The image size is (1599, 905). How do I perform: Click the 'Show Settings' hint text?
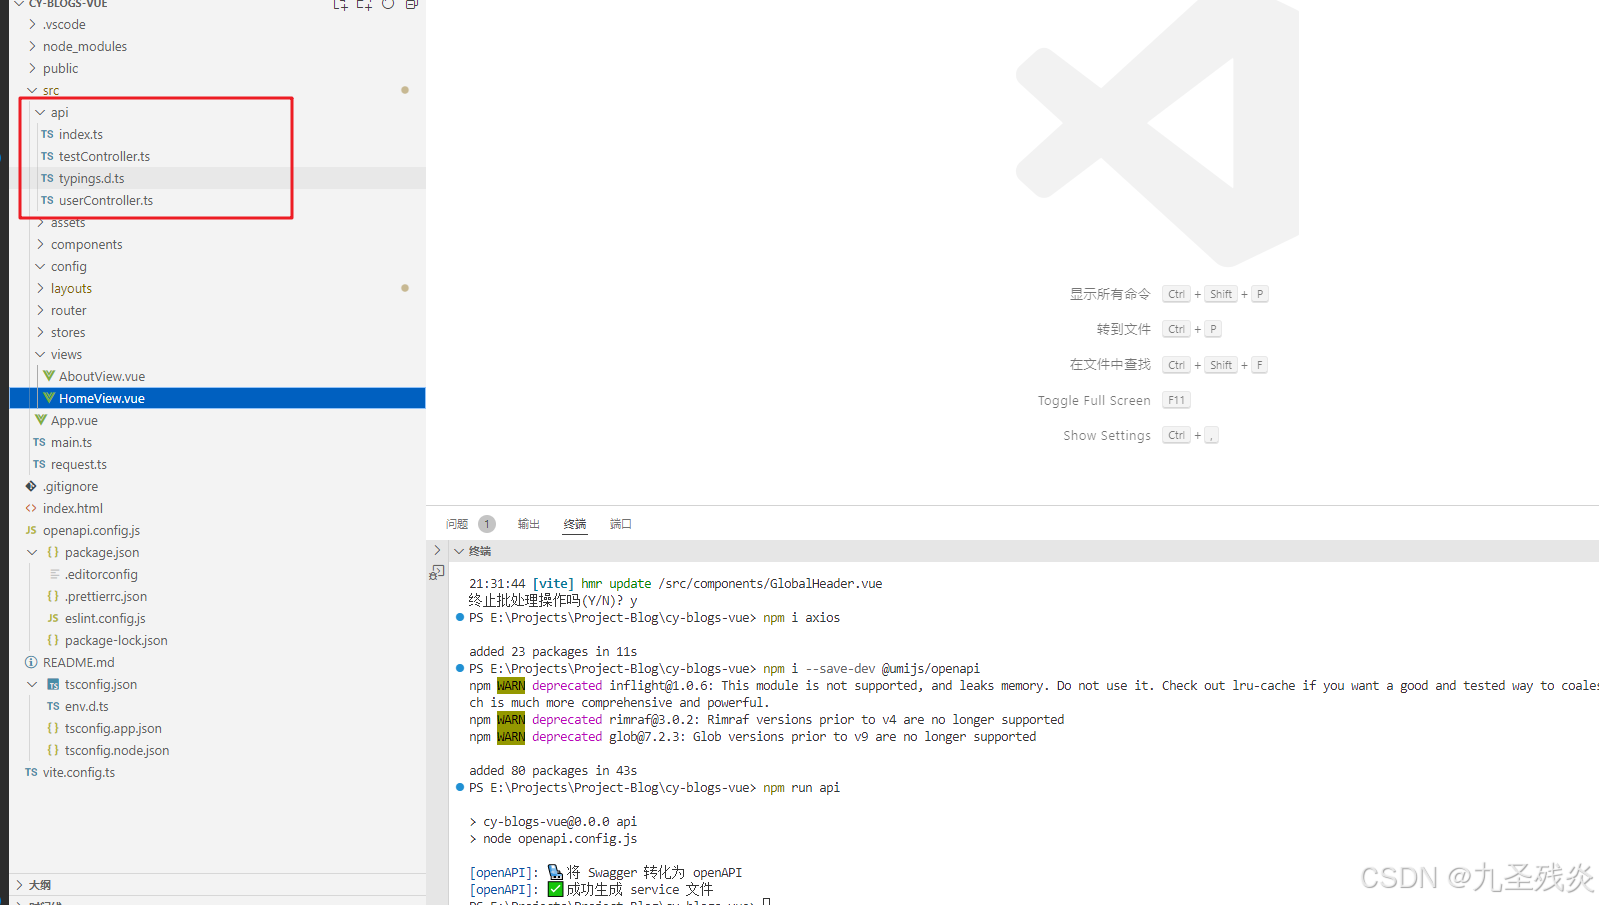coord(1107,435)
